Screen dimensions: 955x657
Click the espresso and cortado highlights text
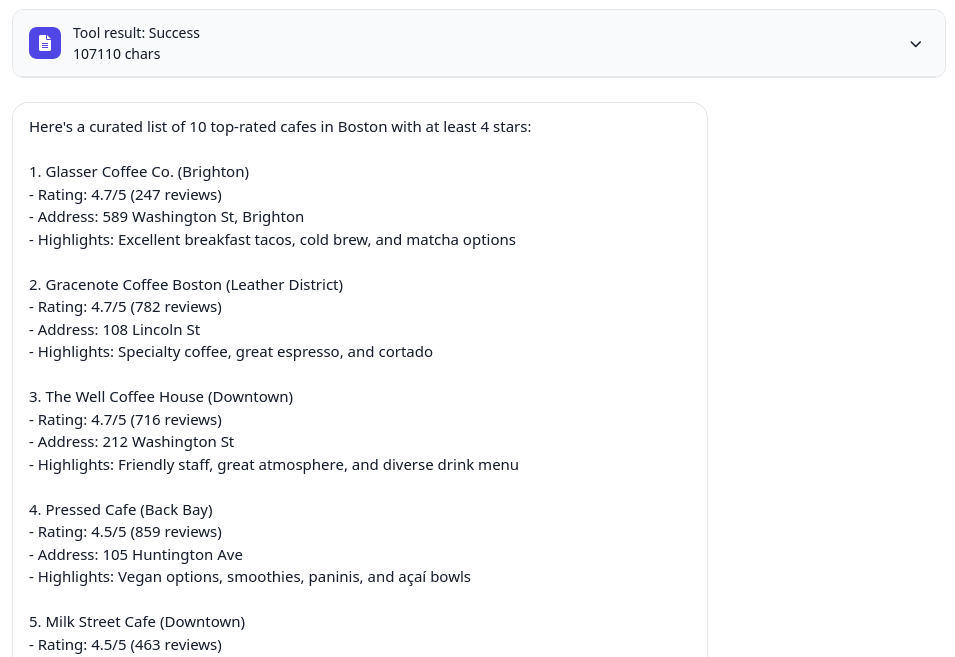(231, 351)
